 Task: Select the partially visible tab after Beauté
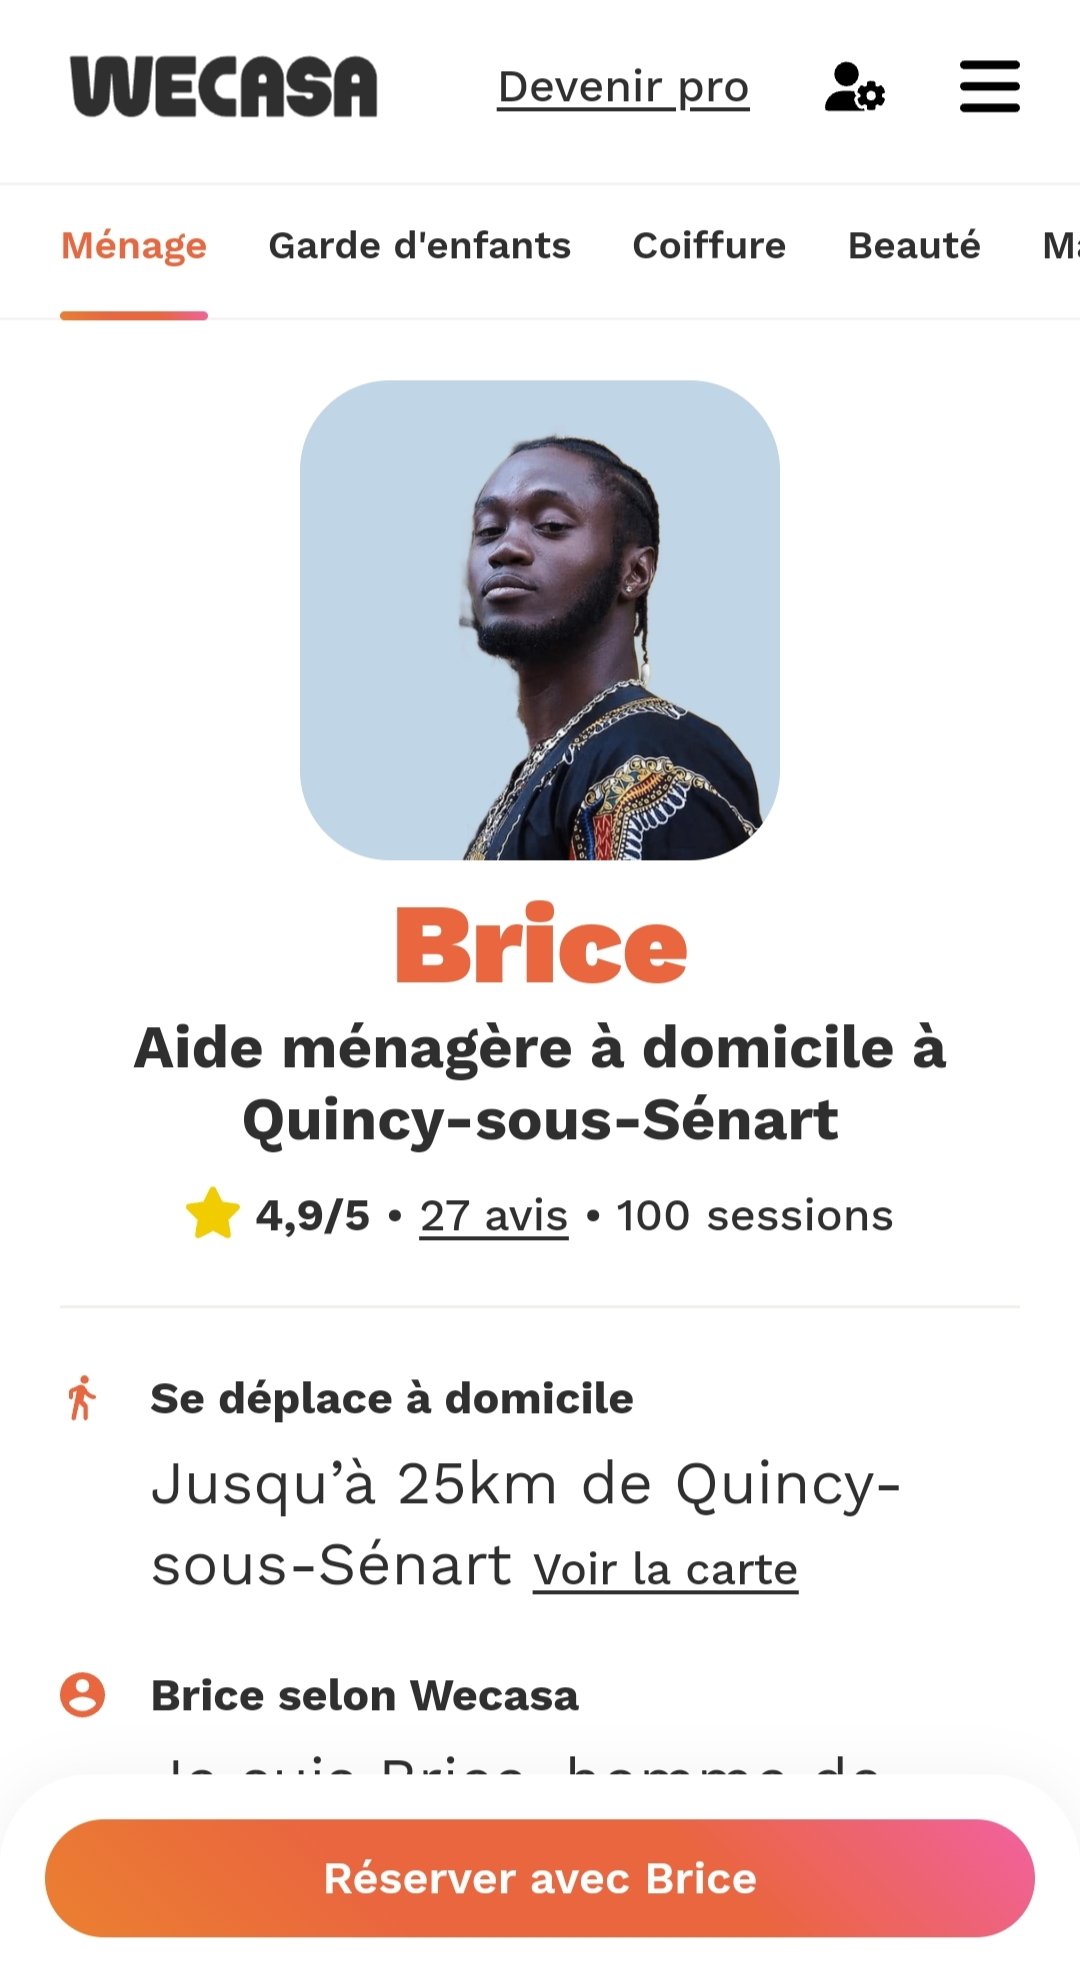(1060, 246)
